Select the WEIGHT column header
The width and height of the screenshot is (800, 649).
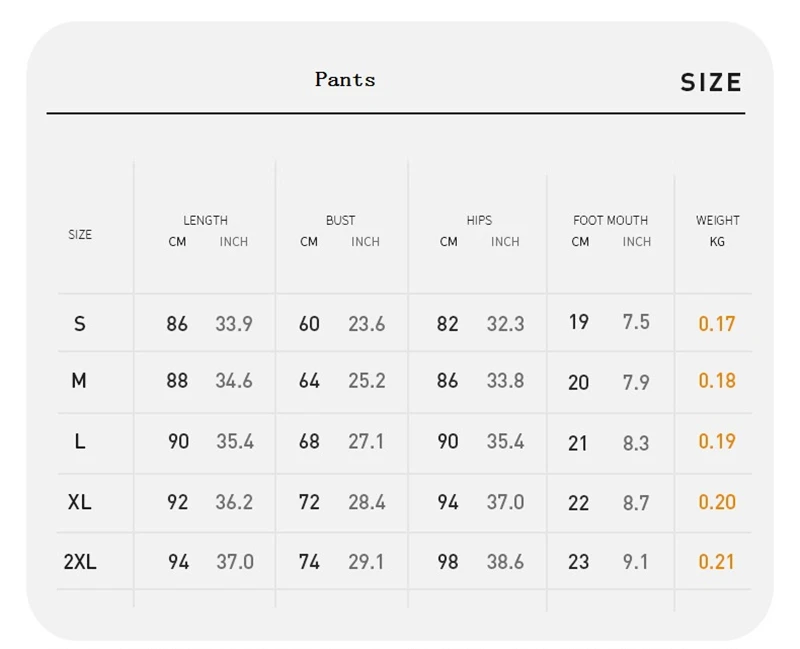(x=717, y=220)
